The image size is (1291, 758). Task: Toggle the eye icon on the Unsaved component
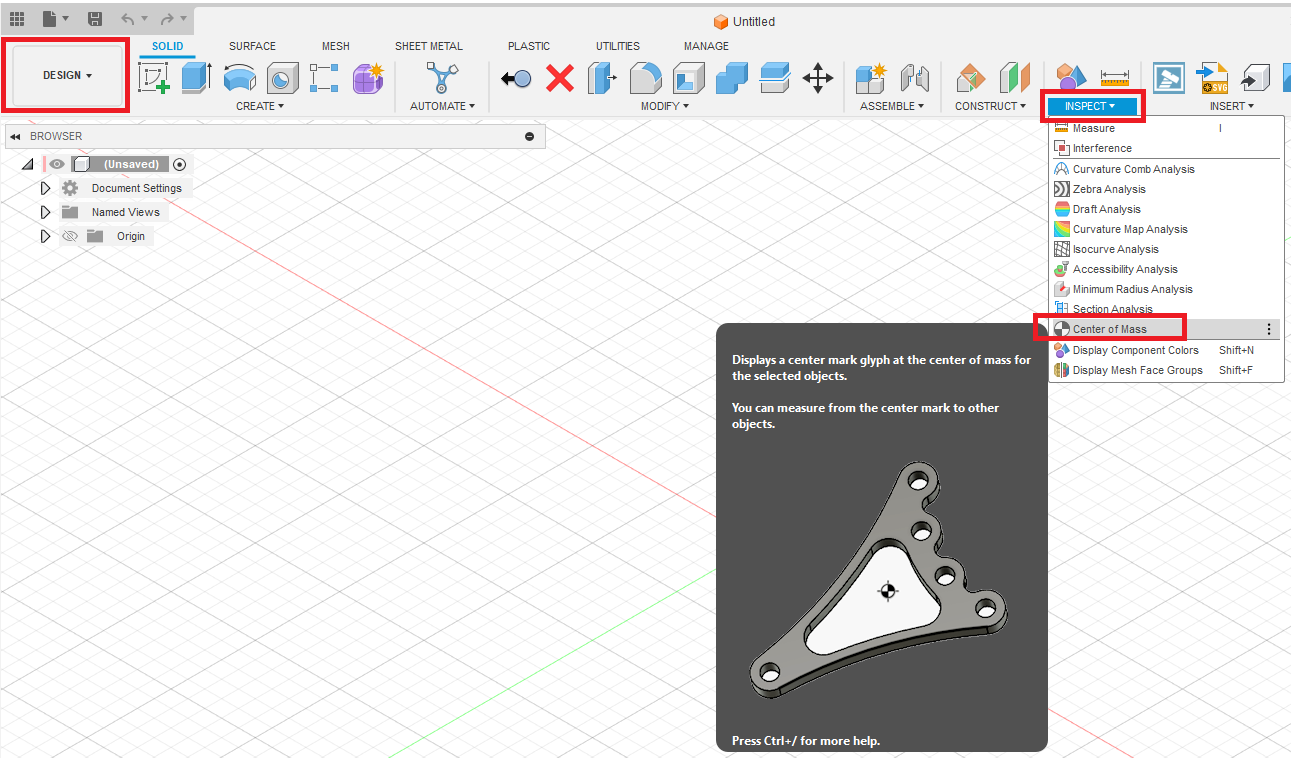[57, 164]
